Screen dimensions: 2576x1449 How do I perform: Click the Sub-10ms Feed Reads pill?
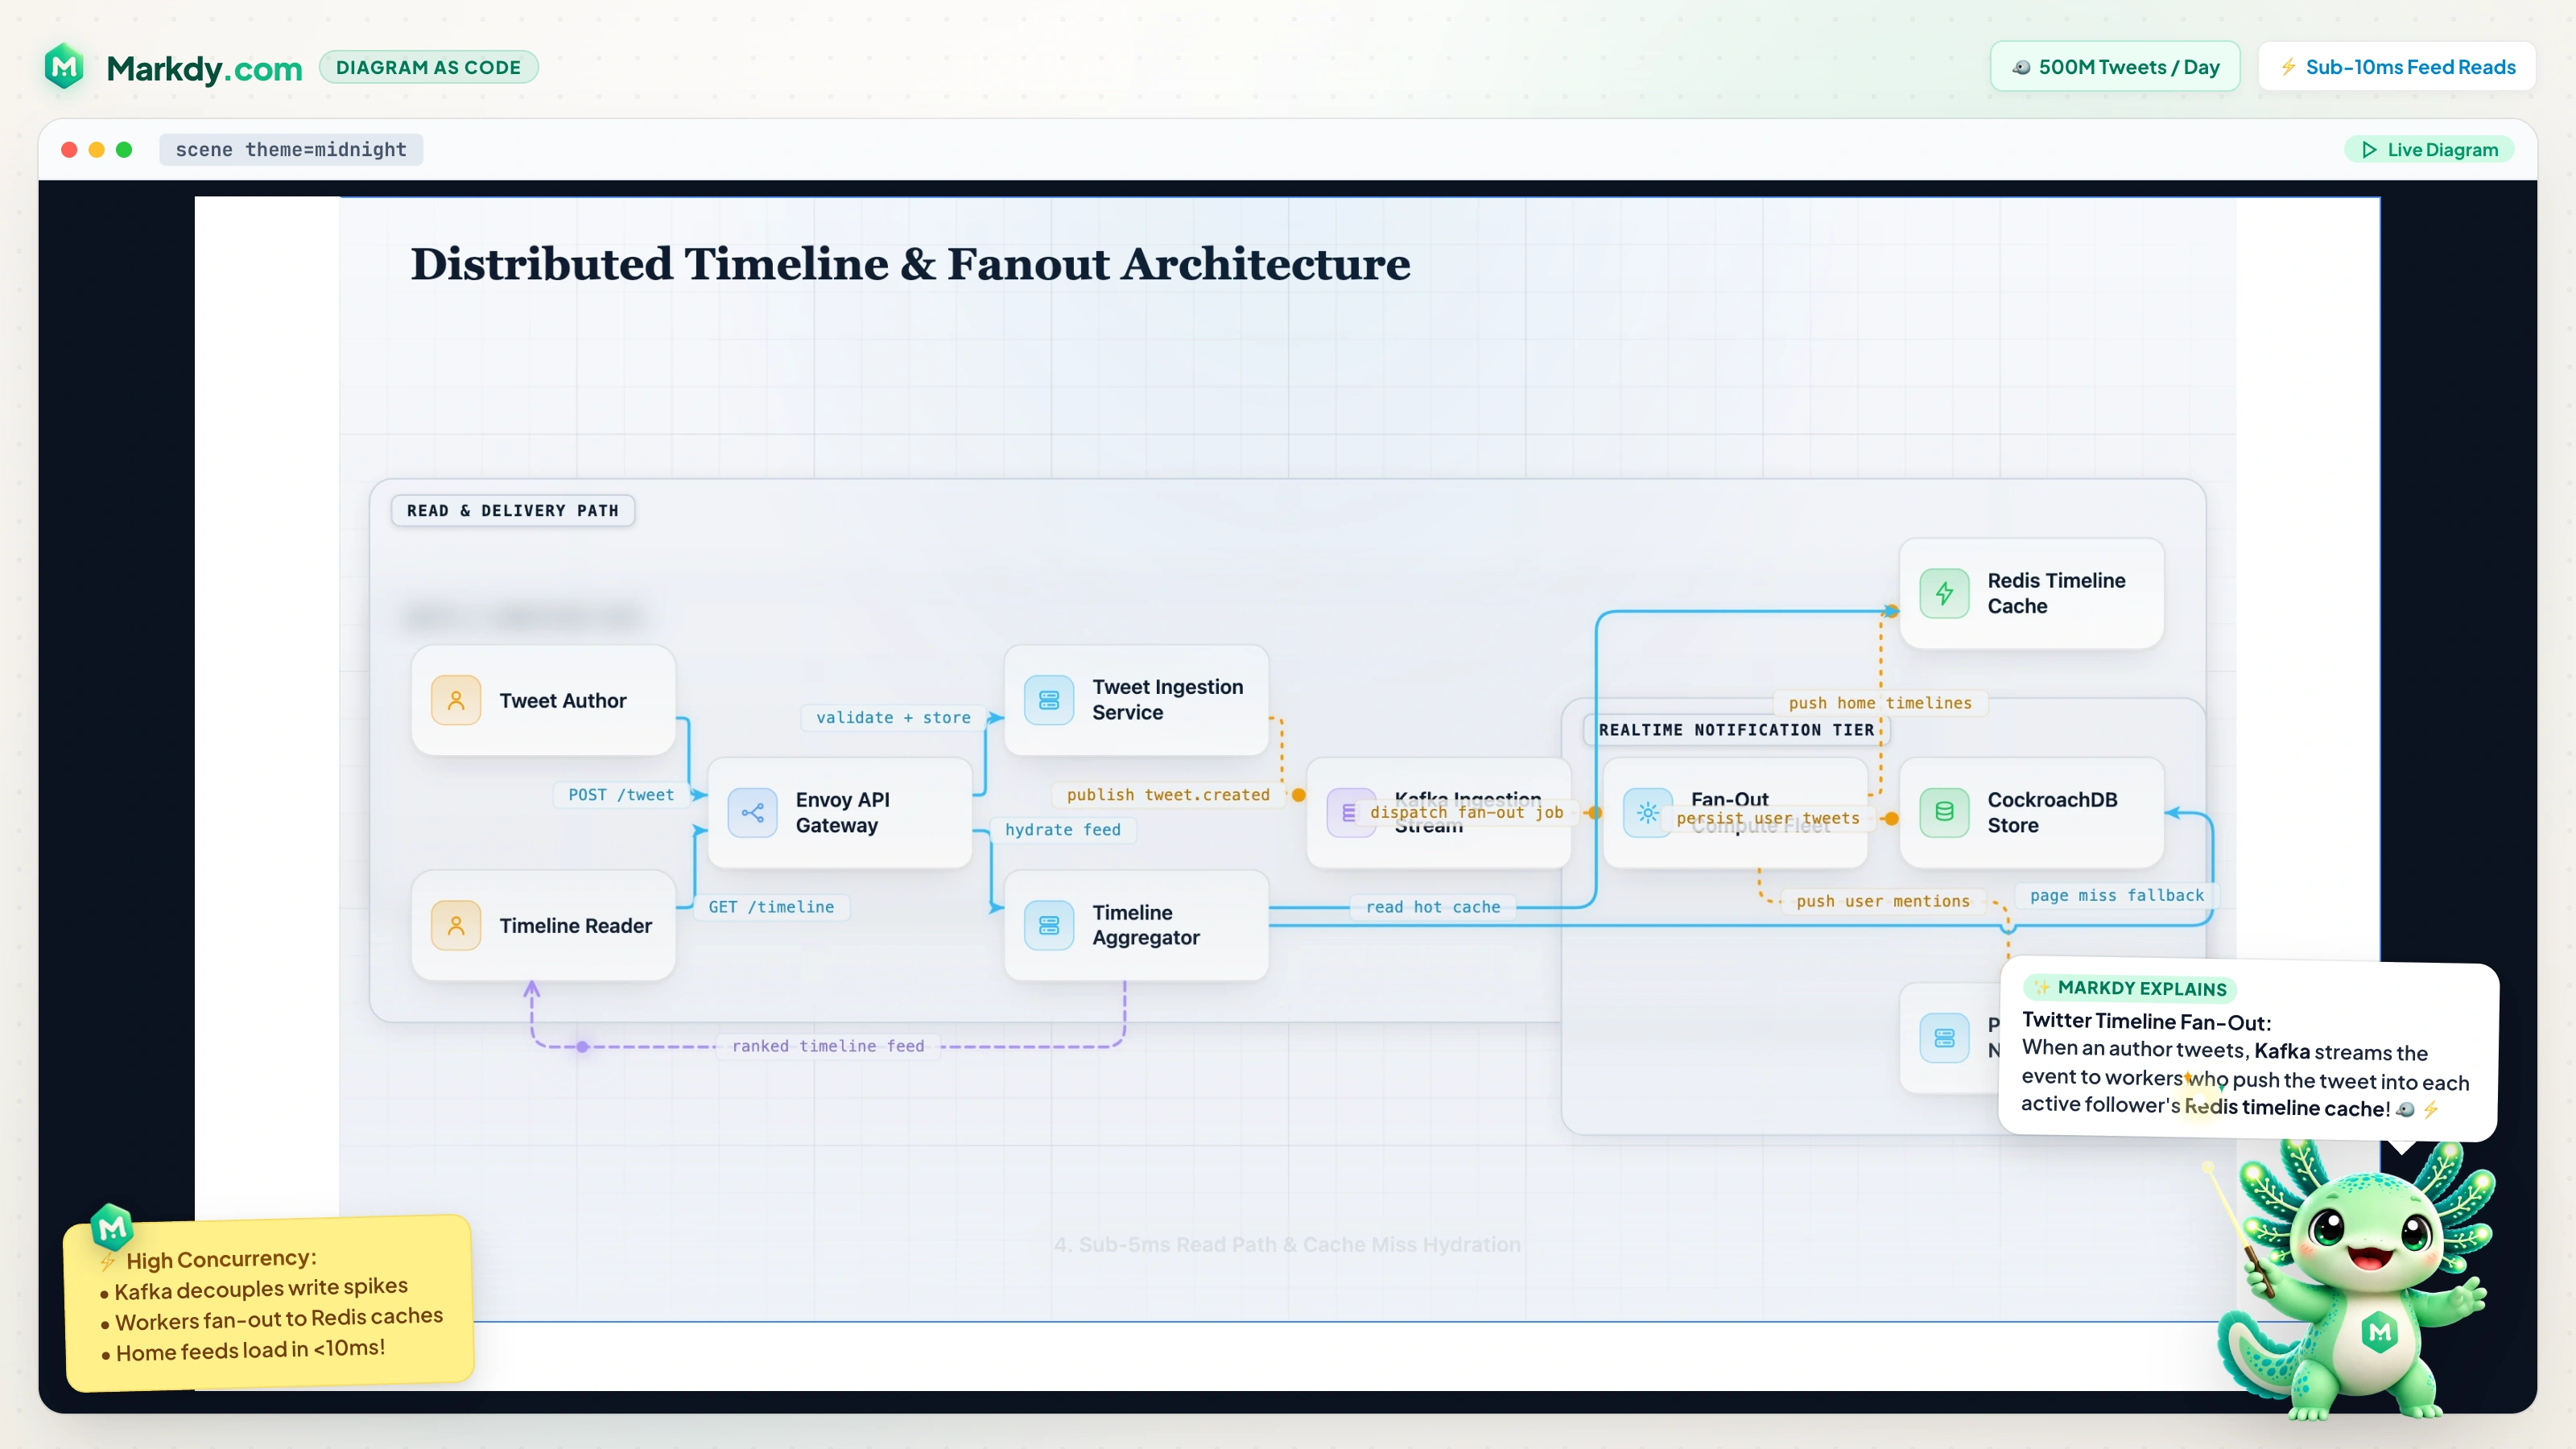(x=2396, y=67)
